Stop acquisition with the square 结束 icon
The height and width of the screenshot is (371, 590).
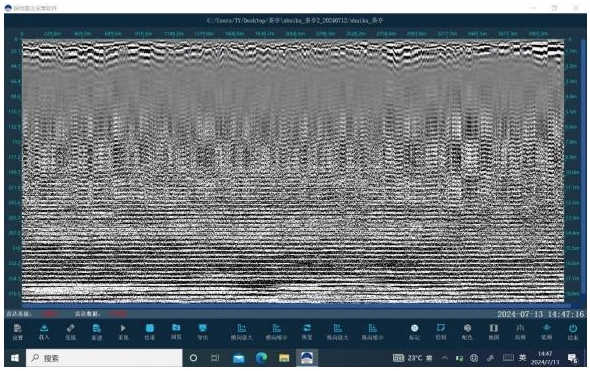click(150, 332)
